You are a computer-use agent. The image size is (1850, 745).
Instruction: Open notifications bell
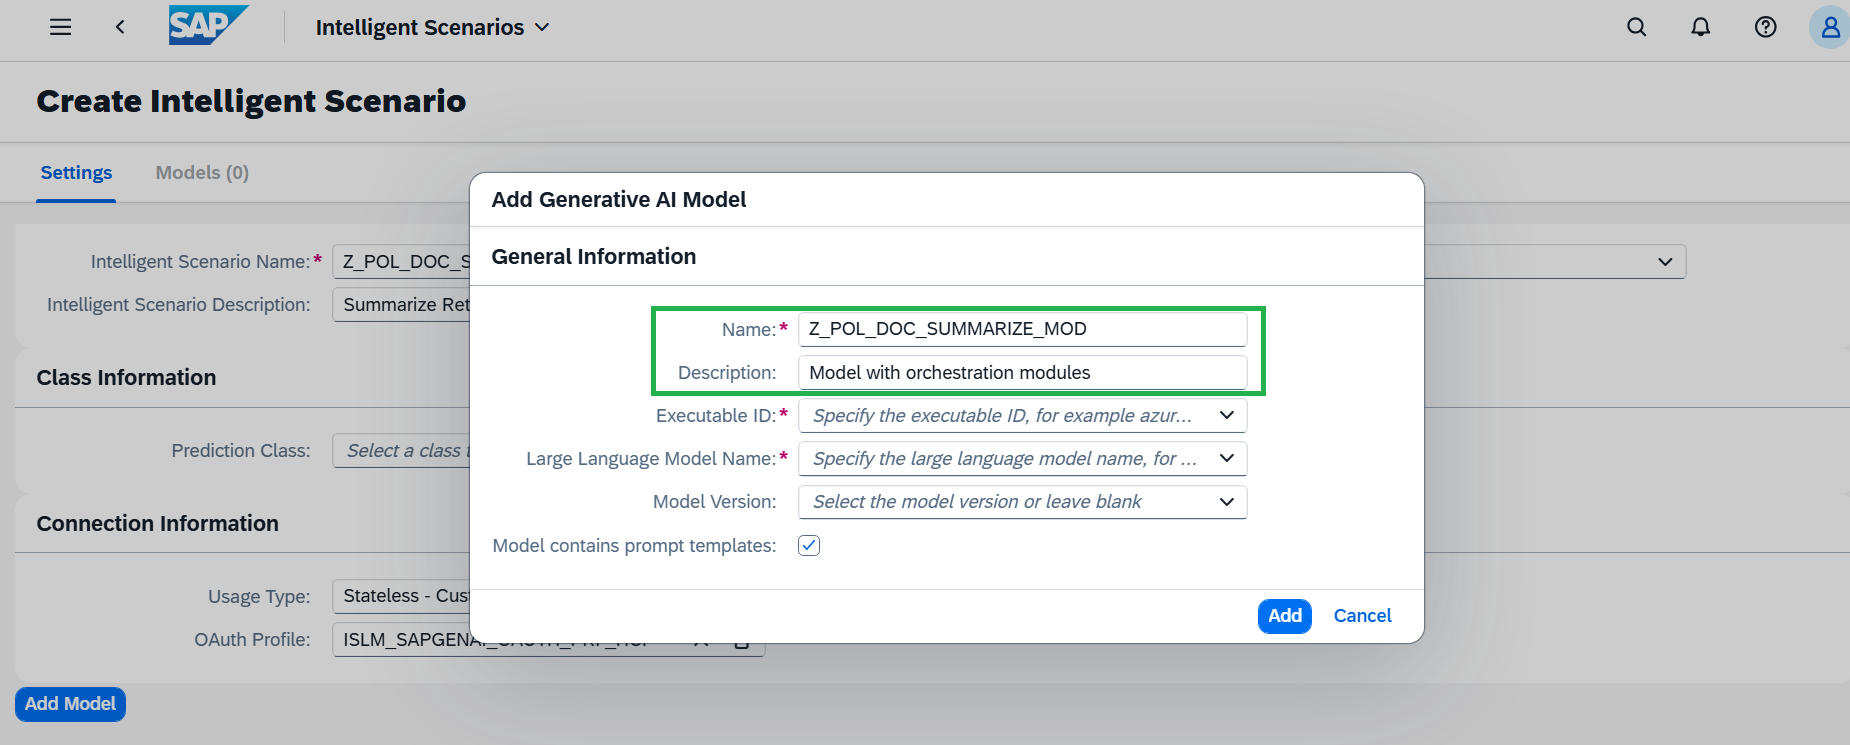[1700, 27]
